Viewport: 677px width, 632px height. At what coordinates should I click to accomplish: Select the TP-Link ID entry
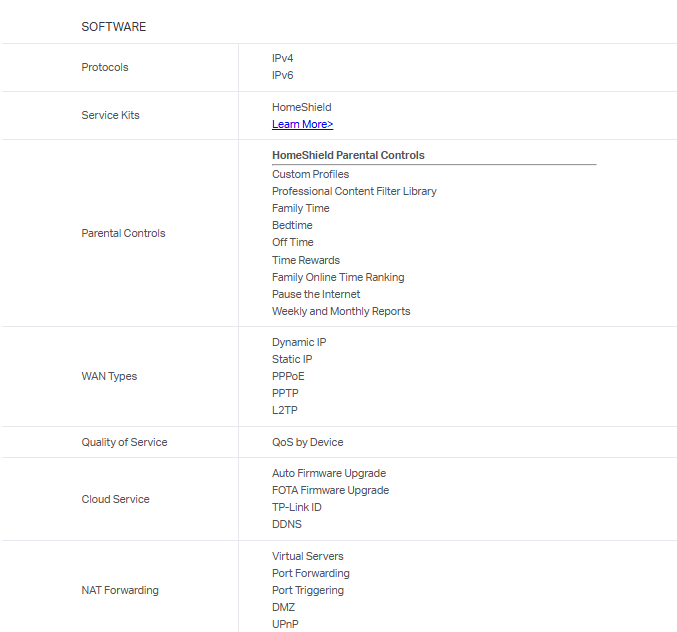(296, 507)
